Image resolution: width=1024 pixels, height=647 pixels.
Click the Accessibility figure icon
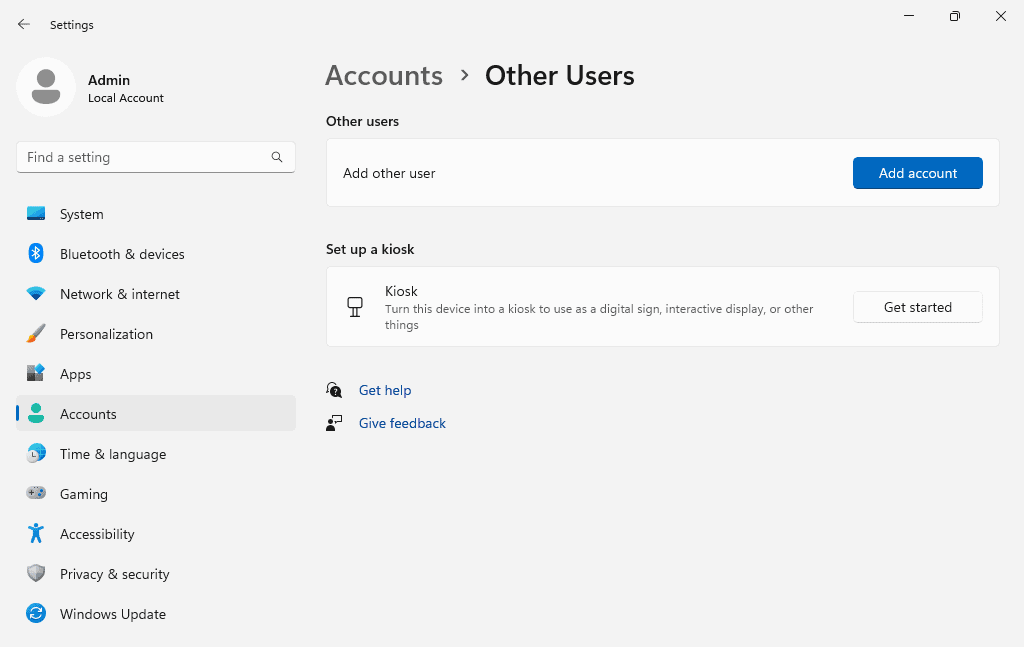point(36,533)
